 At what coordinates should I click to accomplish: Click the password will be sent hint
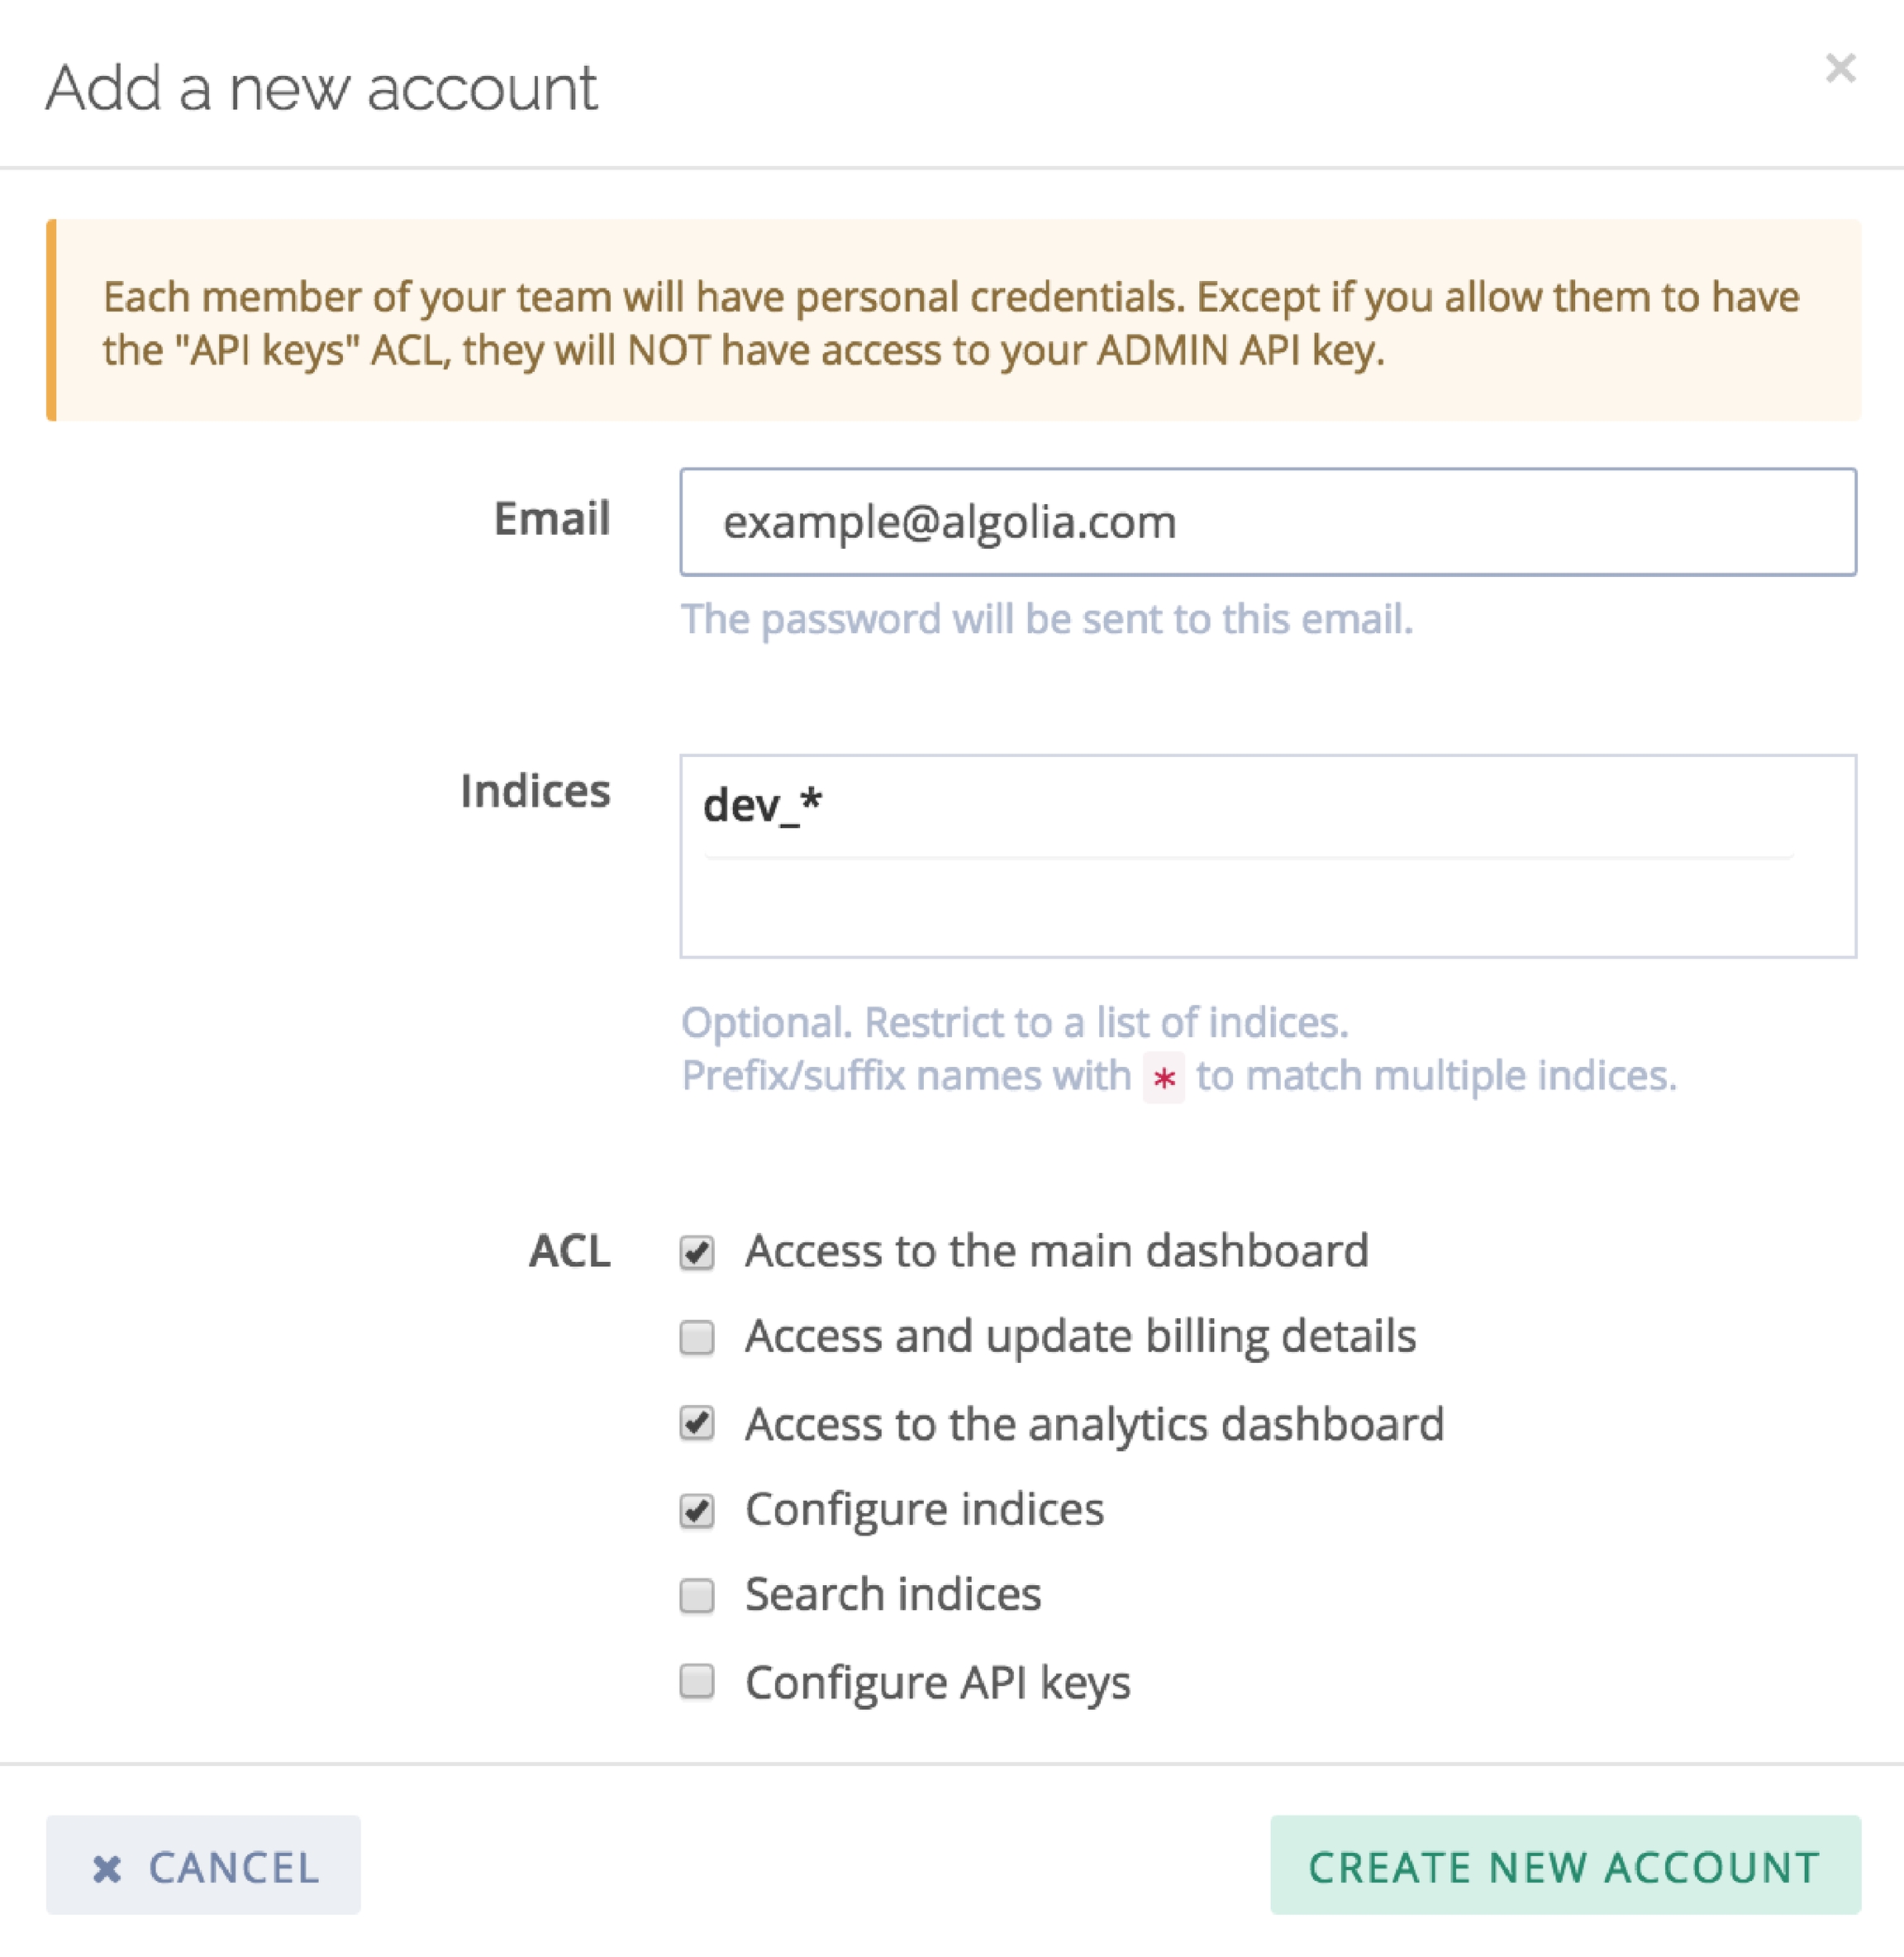tap(1046, 619)
